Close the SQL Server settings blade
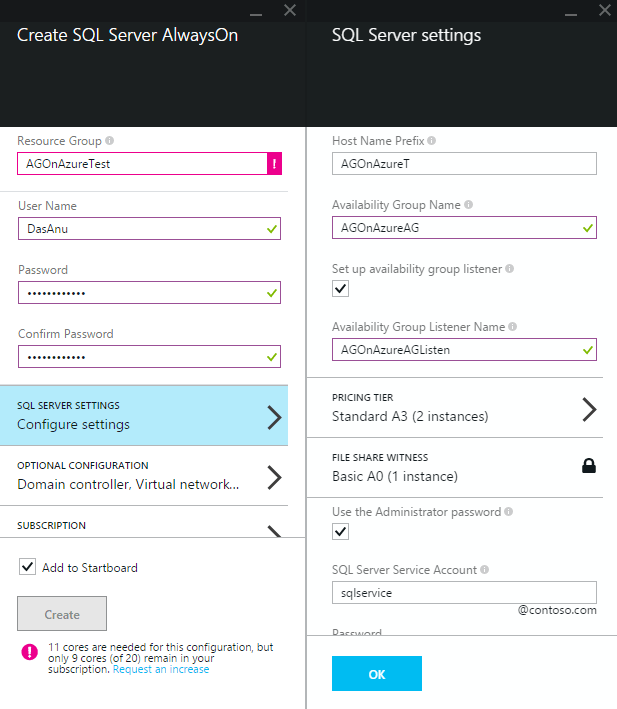617x709 pixels. pyautogui.click(x=603, y=10)
